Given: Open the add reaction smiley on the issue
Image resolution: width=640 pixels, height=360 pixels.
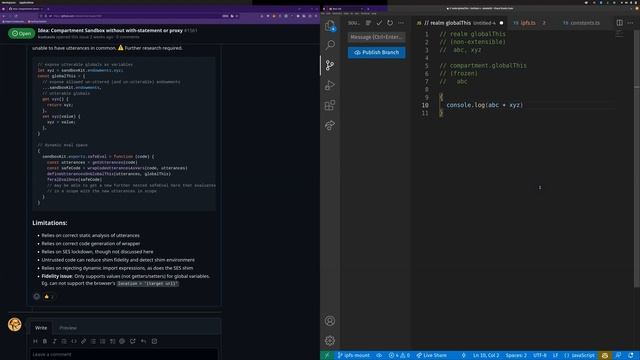Looking at the screenshot, I should tap(36, 297).
